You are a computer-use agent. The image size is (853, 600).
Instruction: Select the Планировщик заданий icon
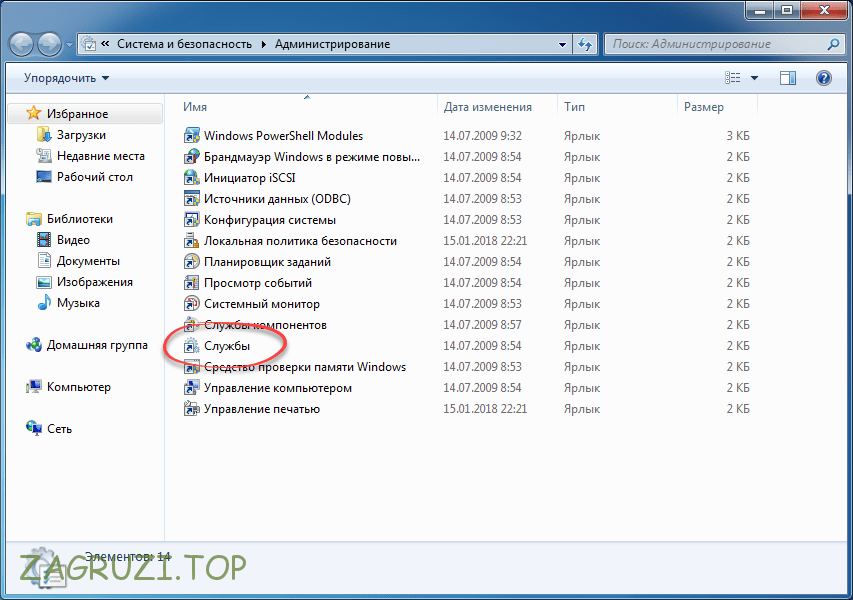point(191,262)
